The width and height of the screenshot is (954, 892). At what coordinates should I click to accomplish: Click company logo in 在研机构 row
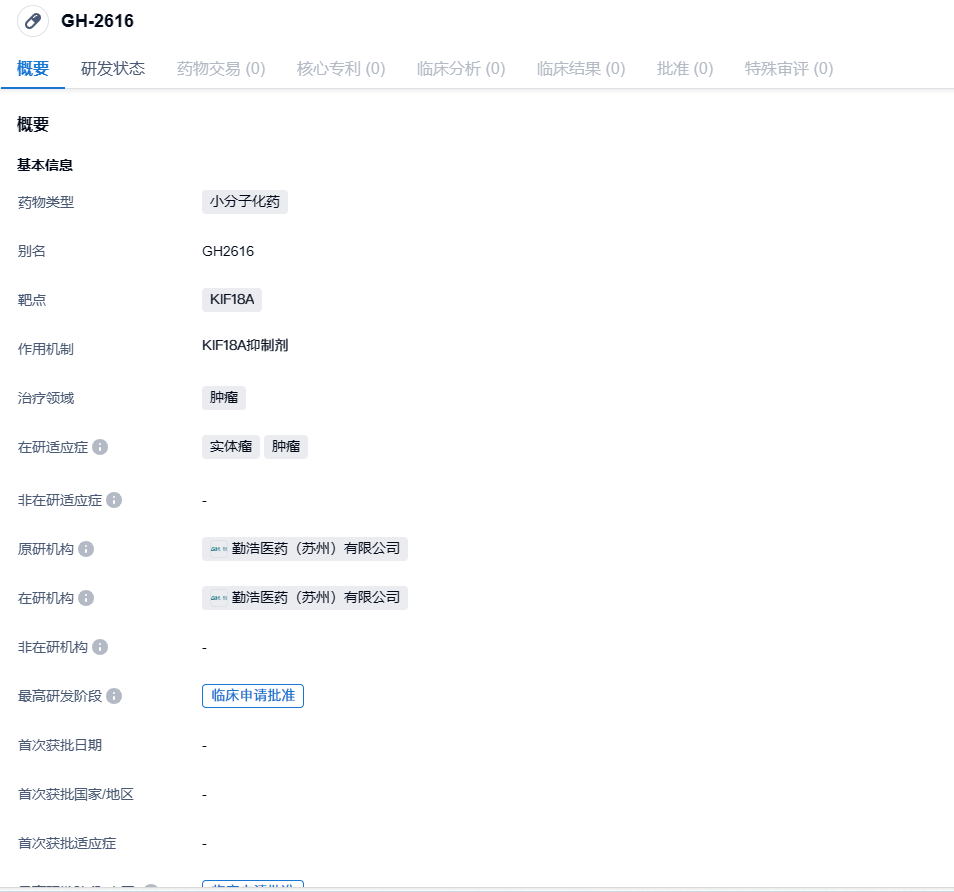pyautogui.click(x=219, y=598)
